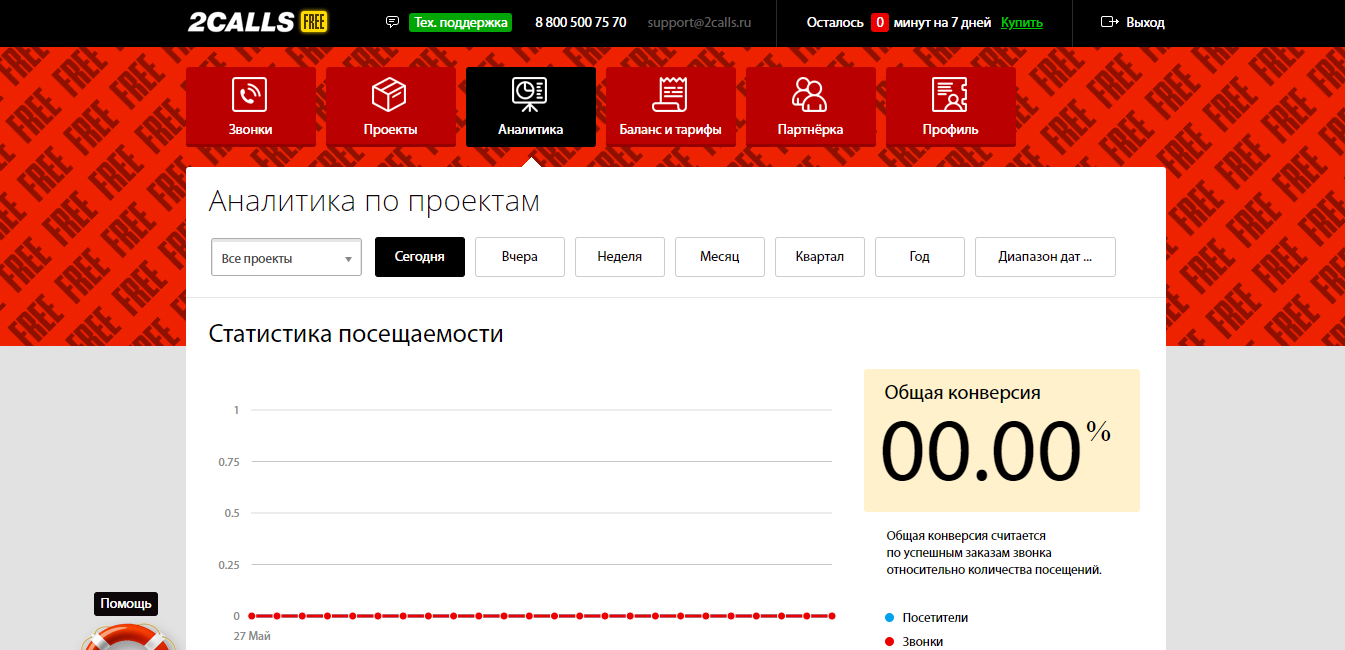Open the Звонки section icon
This screenshot has width=1345, height=650.
coord(251,95)
